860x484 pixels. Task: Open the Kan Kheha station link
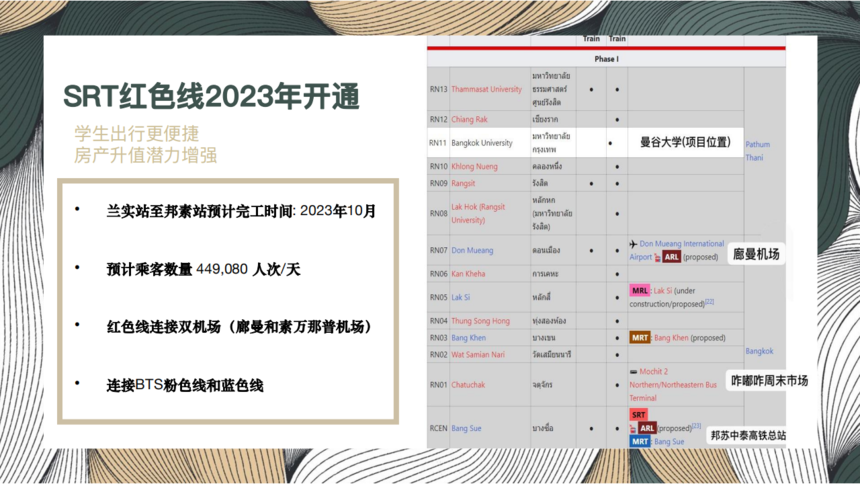468,274
